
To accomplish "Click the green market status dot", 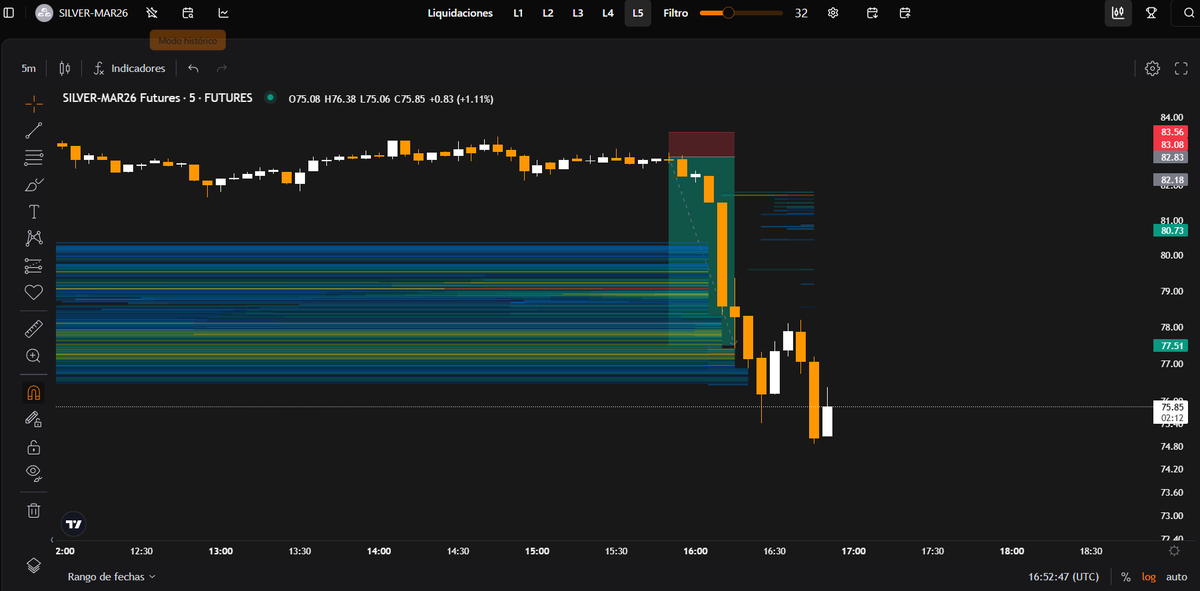I will click(270, 98).
